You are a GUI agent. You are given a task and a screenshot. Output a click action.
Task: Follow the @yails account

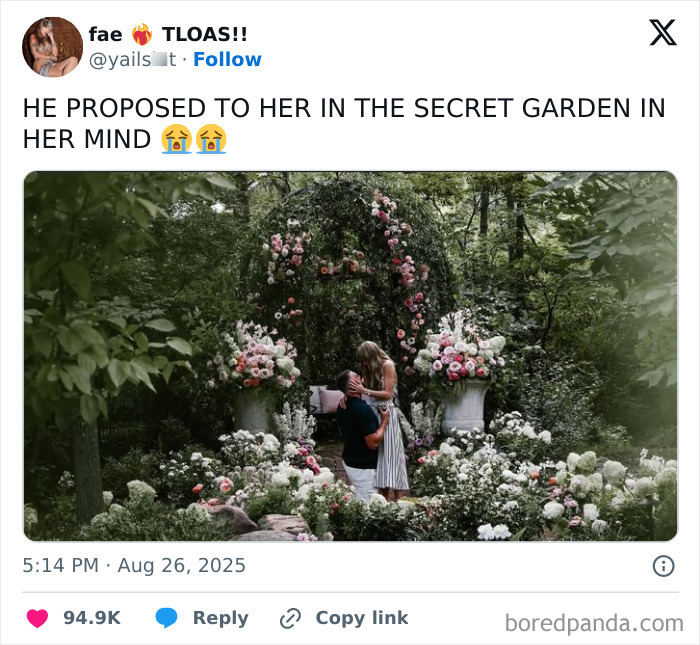pos(227,59)
